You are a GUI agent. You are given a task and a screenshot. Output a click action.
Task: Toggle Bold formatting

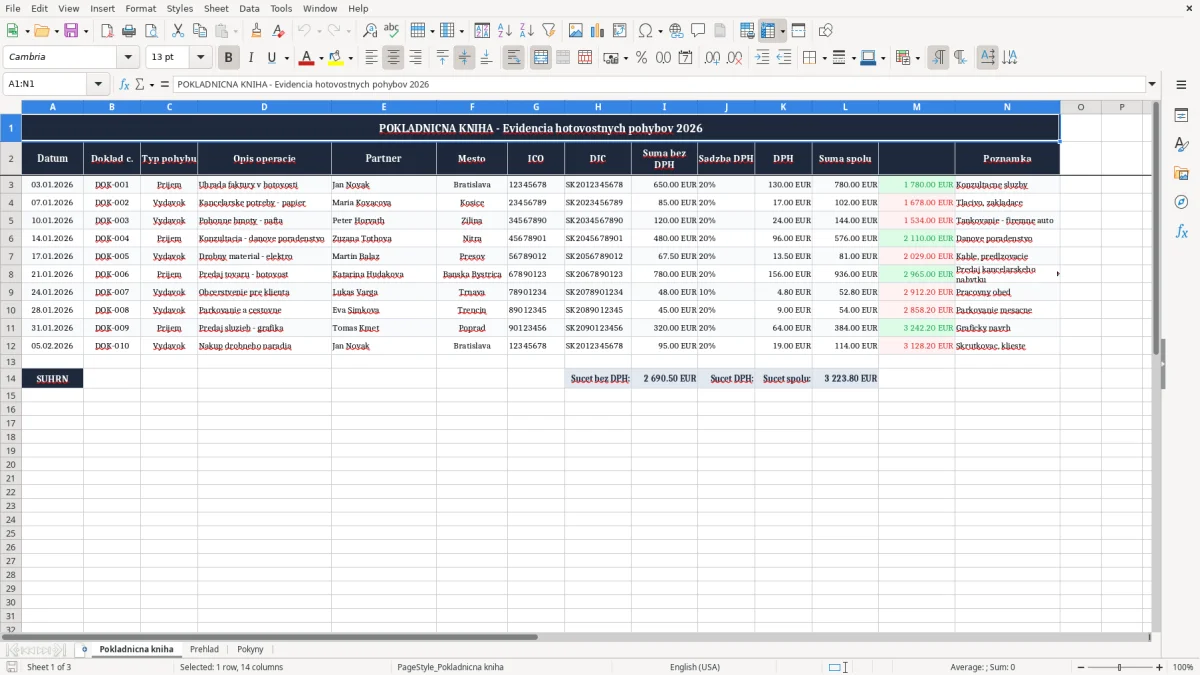(229, 58)
